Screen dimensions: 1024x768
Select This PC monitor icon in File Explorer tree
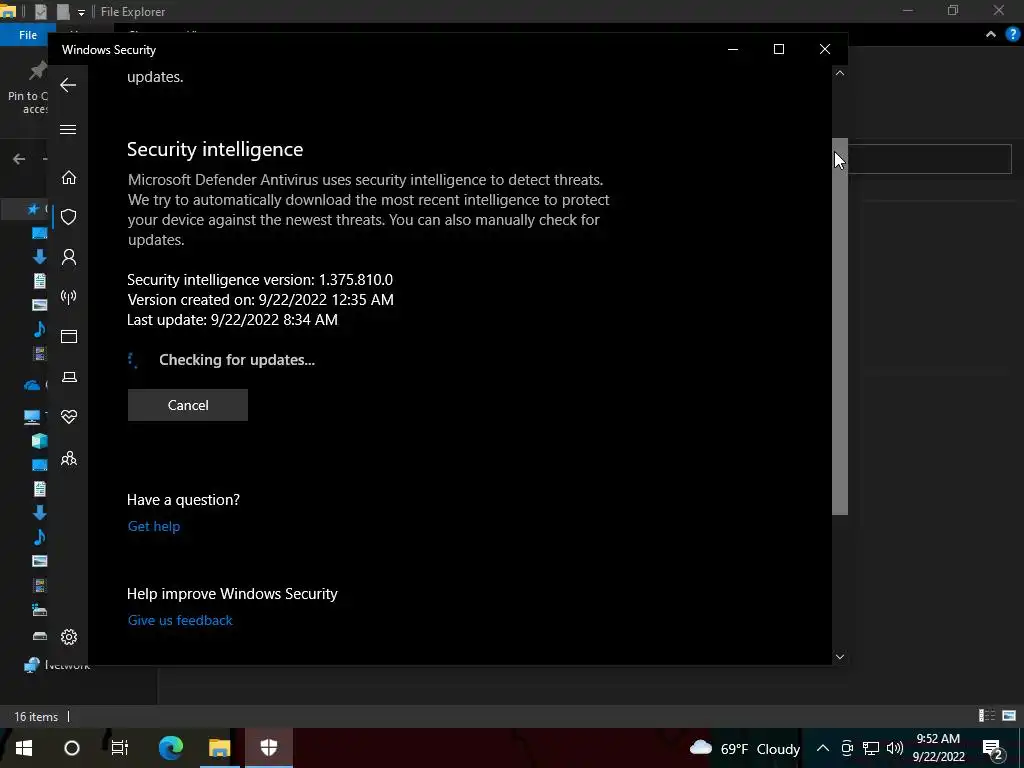[x=31, y=417]
